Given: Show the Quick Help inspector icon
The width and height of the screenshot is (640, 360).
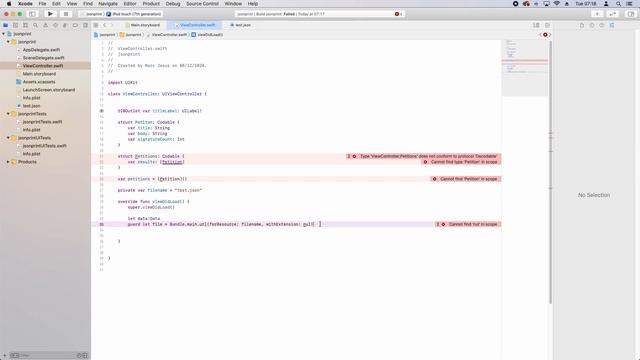Looking at the screenshot, I should (602, 25).
